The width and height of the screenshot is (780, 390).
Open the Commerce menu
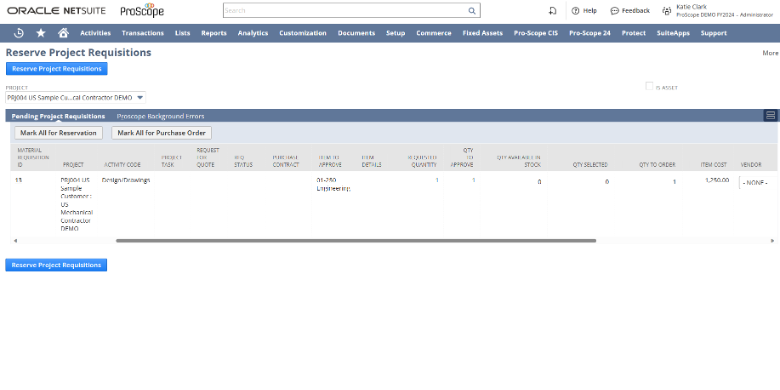(x=434, y=33)
